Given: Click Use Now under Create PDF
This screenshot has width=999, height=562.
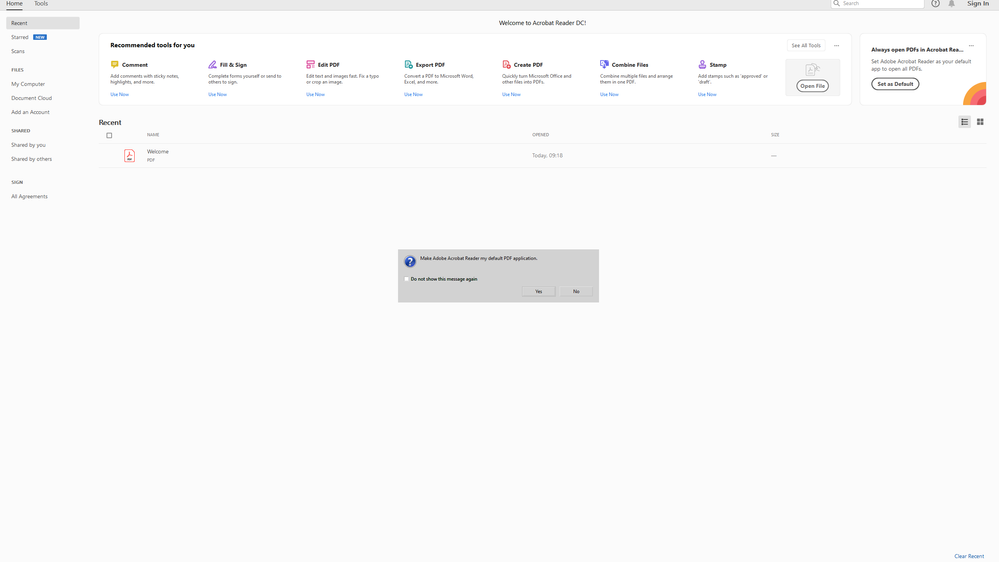Looking at the screenshot, I should coord(511,94).
